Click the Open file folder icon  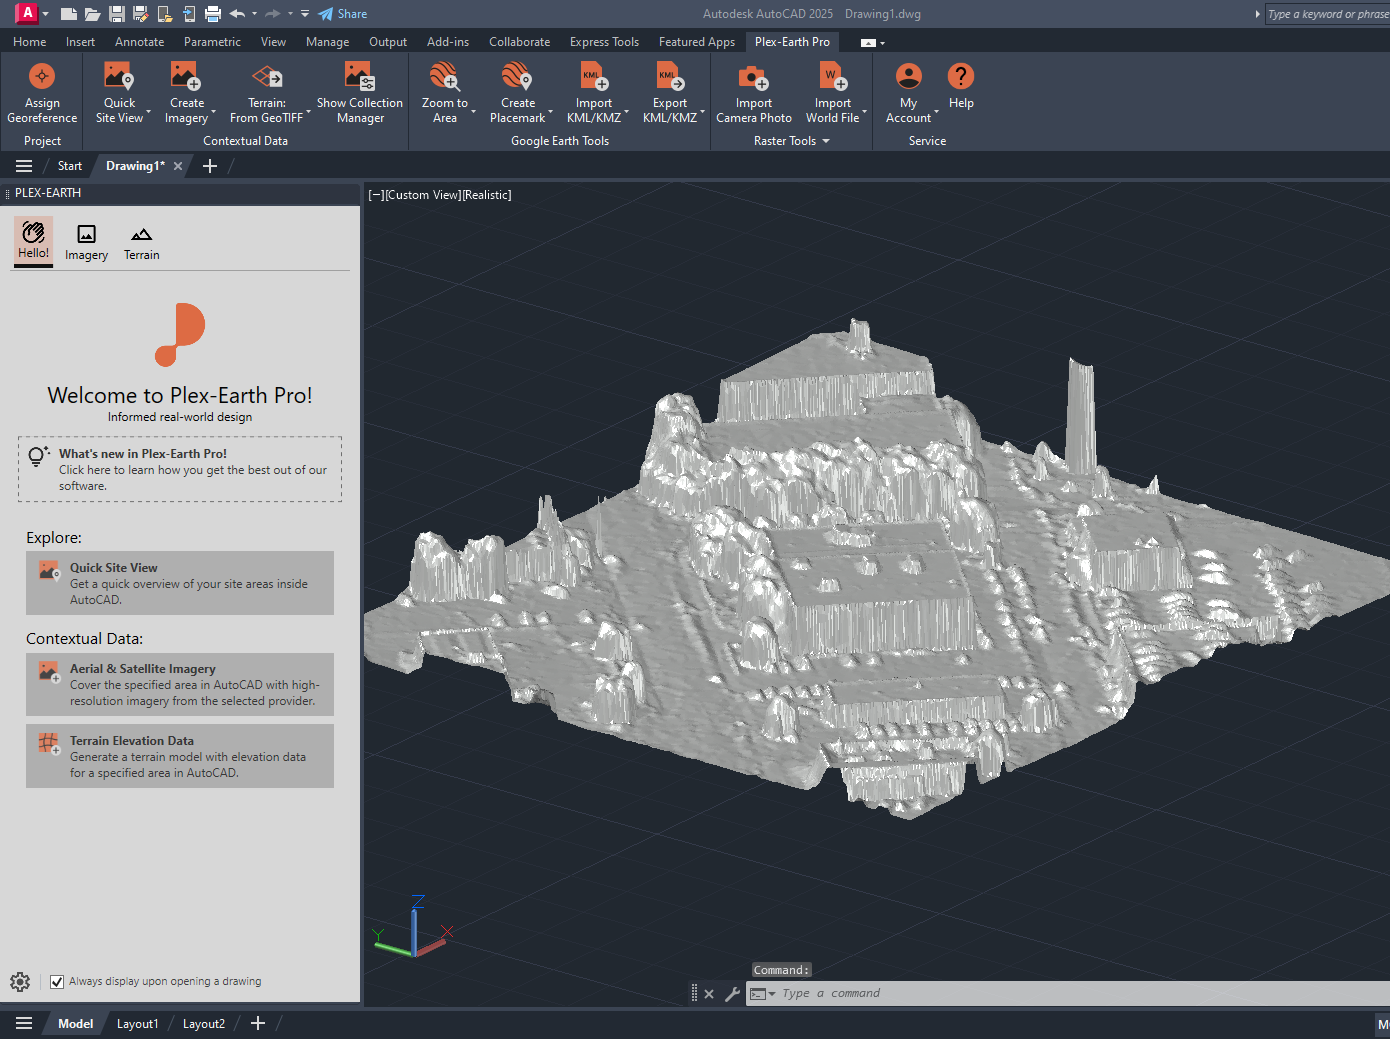[92, 14]
